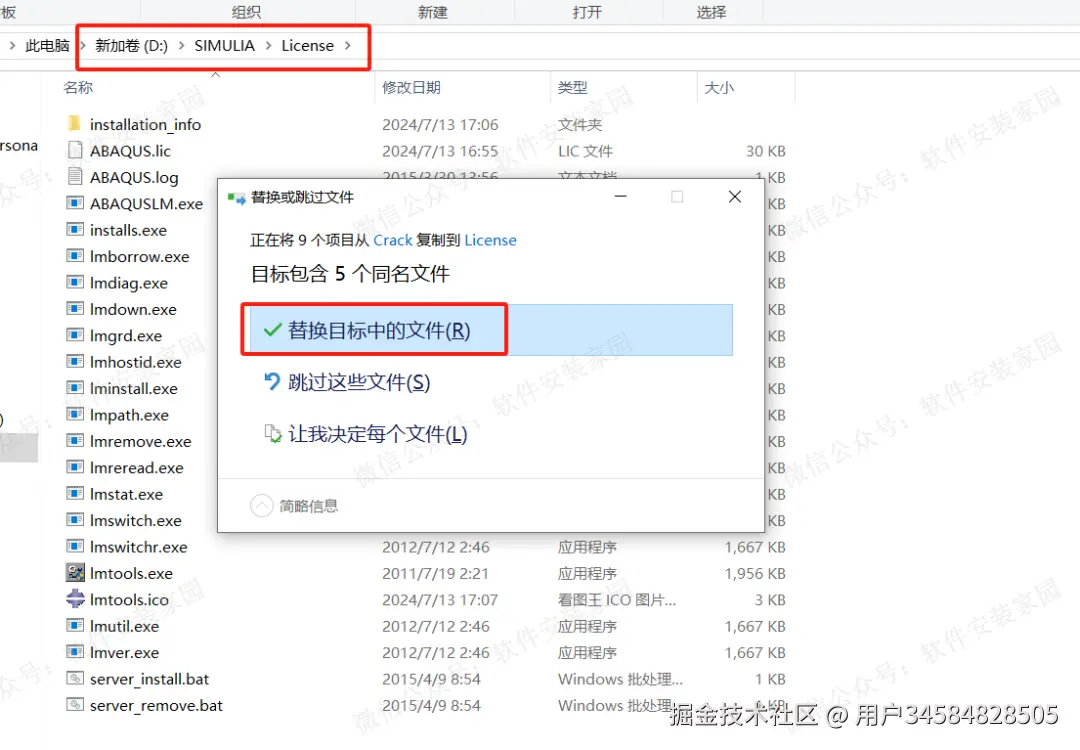Viewport: 1080px width, 750px height.
Task: Click the lmreread.exe application icon
Action: 75,467
